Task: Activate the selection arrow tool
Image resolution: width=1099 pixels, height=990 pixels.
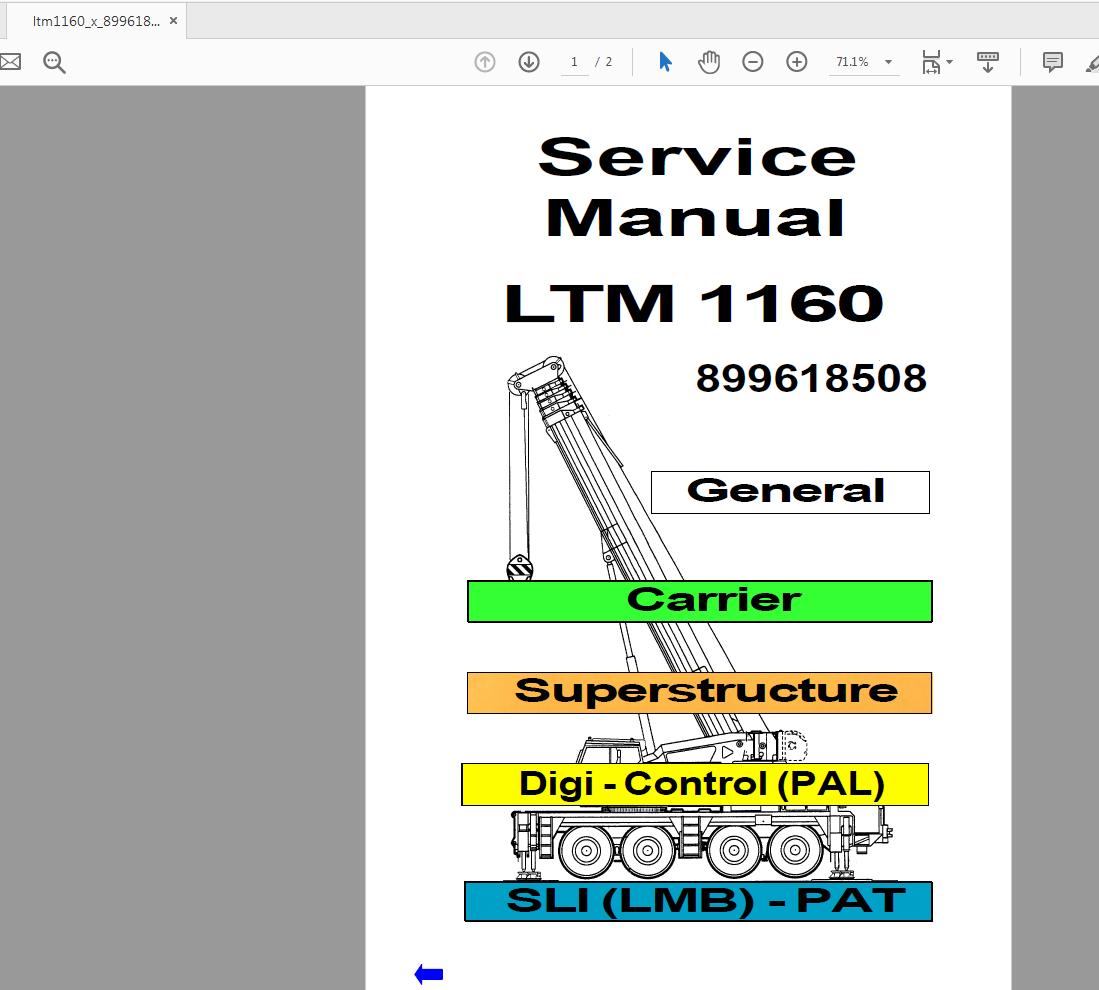Action: pos(665,62)
